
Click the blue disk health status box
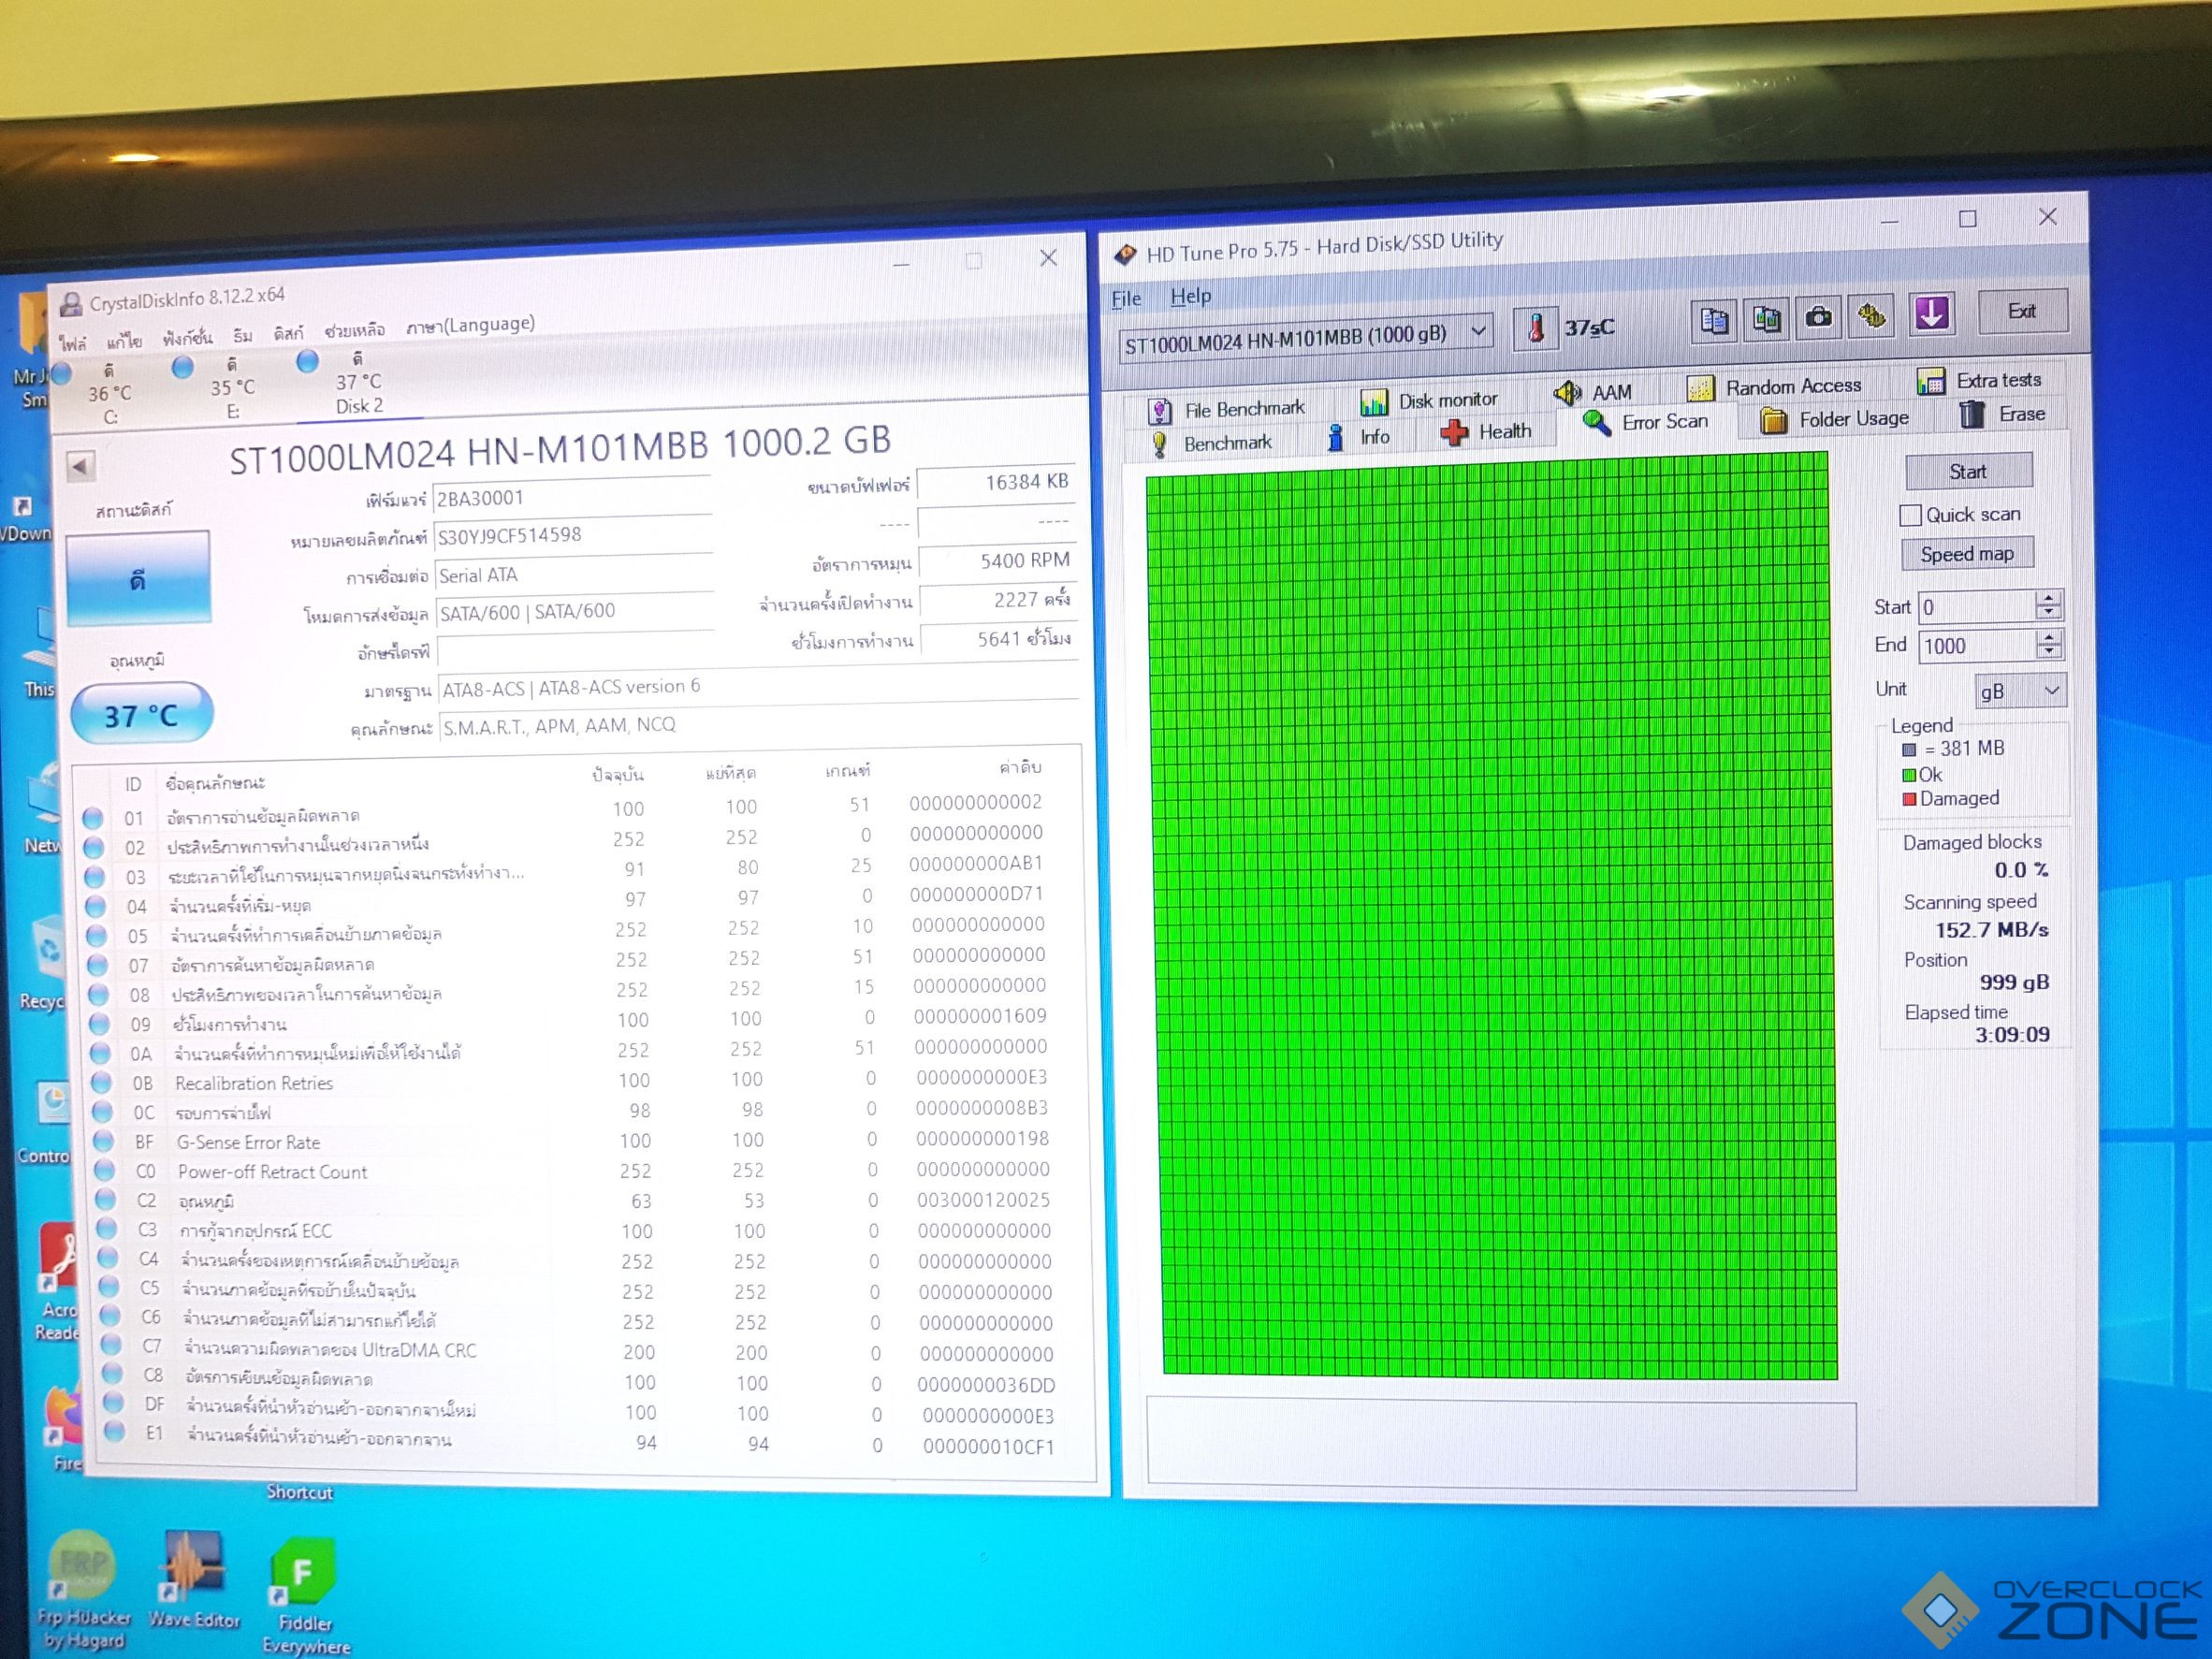(138, 579)
